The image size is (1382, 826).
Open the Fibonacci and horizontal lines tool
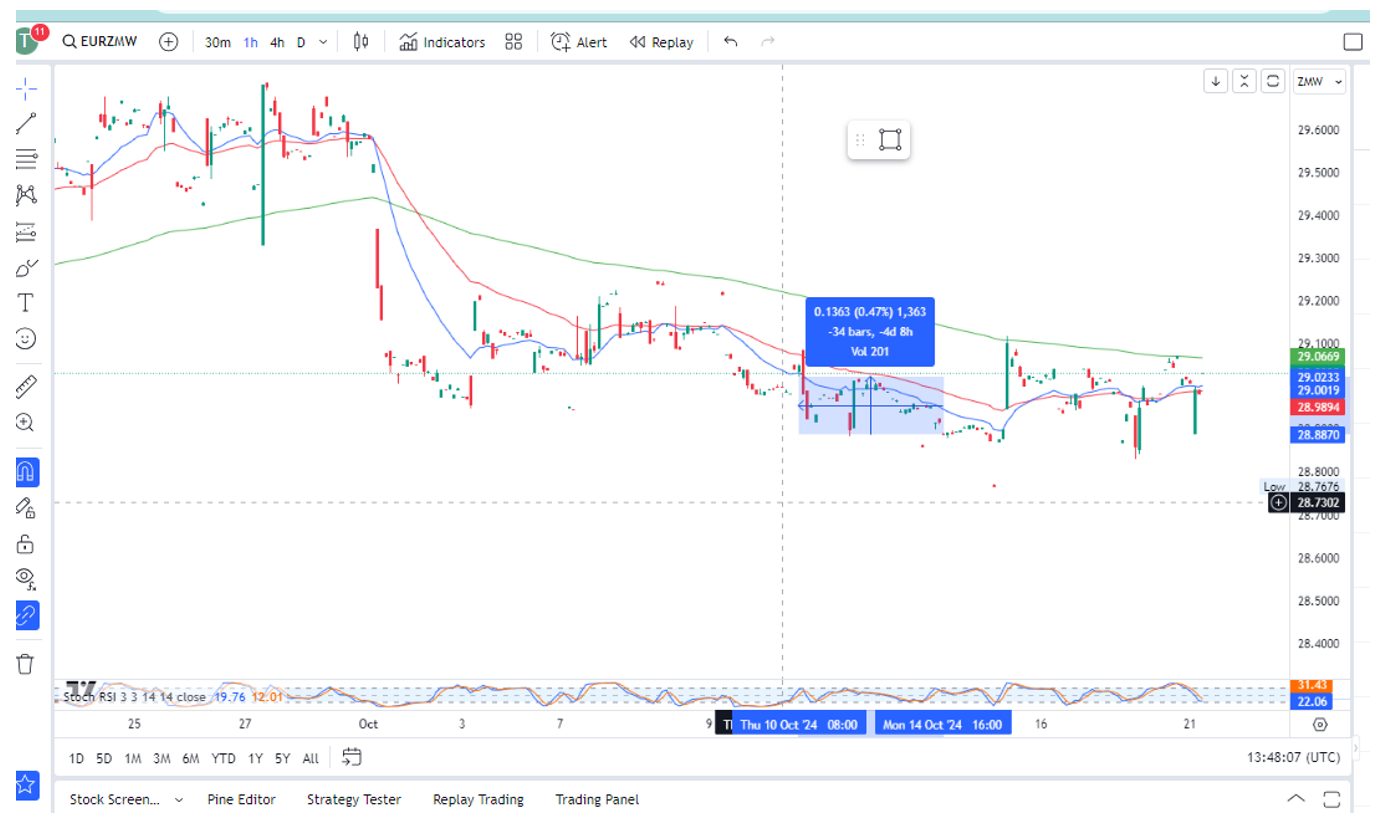(x=26, y=159)
